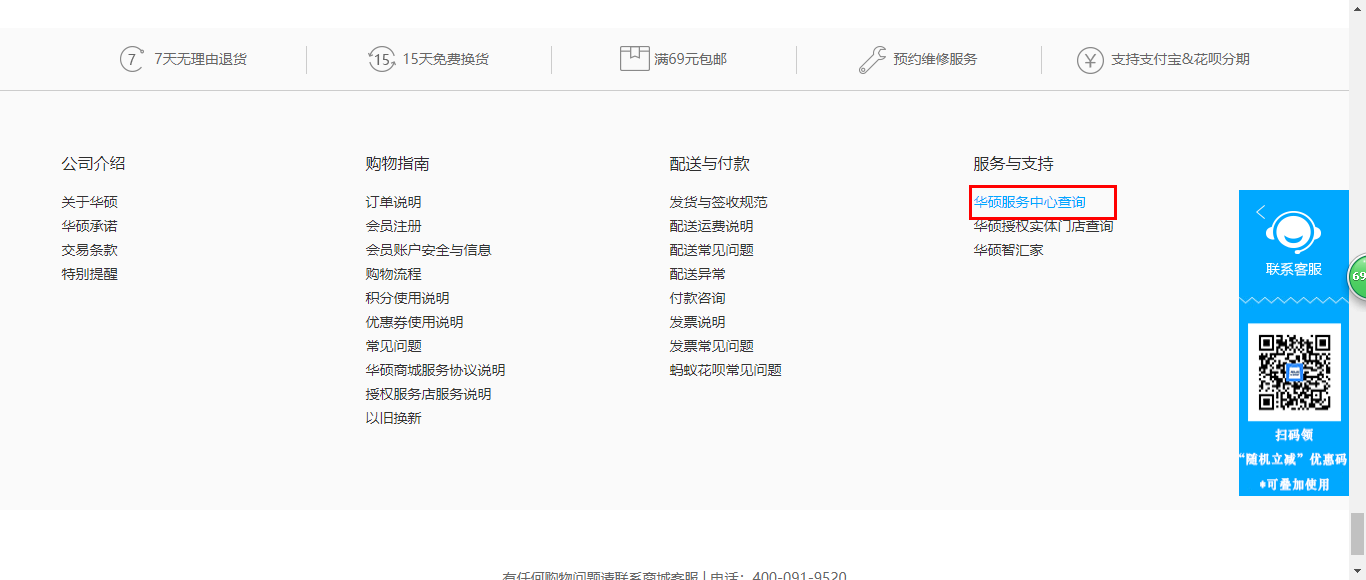Open 华硕授权实体门店查询
This screenshot has height=580, width=1366.
(x=1046, y=225)
